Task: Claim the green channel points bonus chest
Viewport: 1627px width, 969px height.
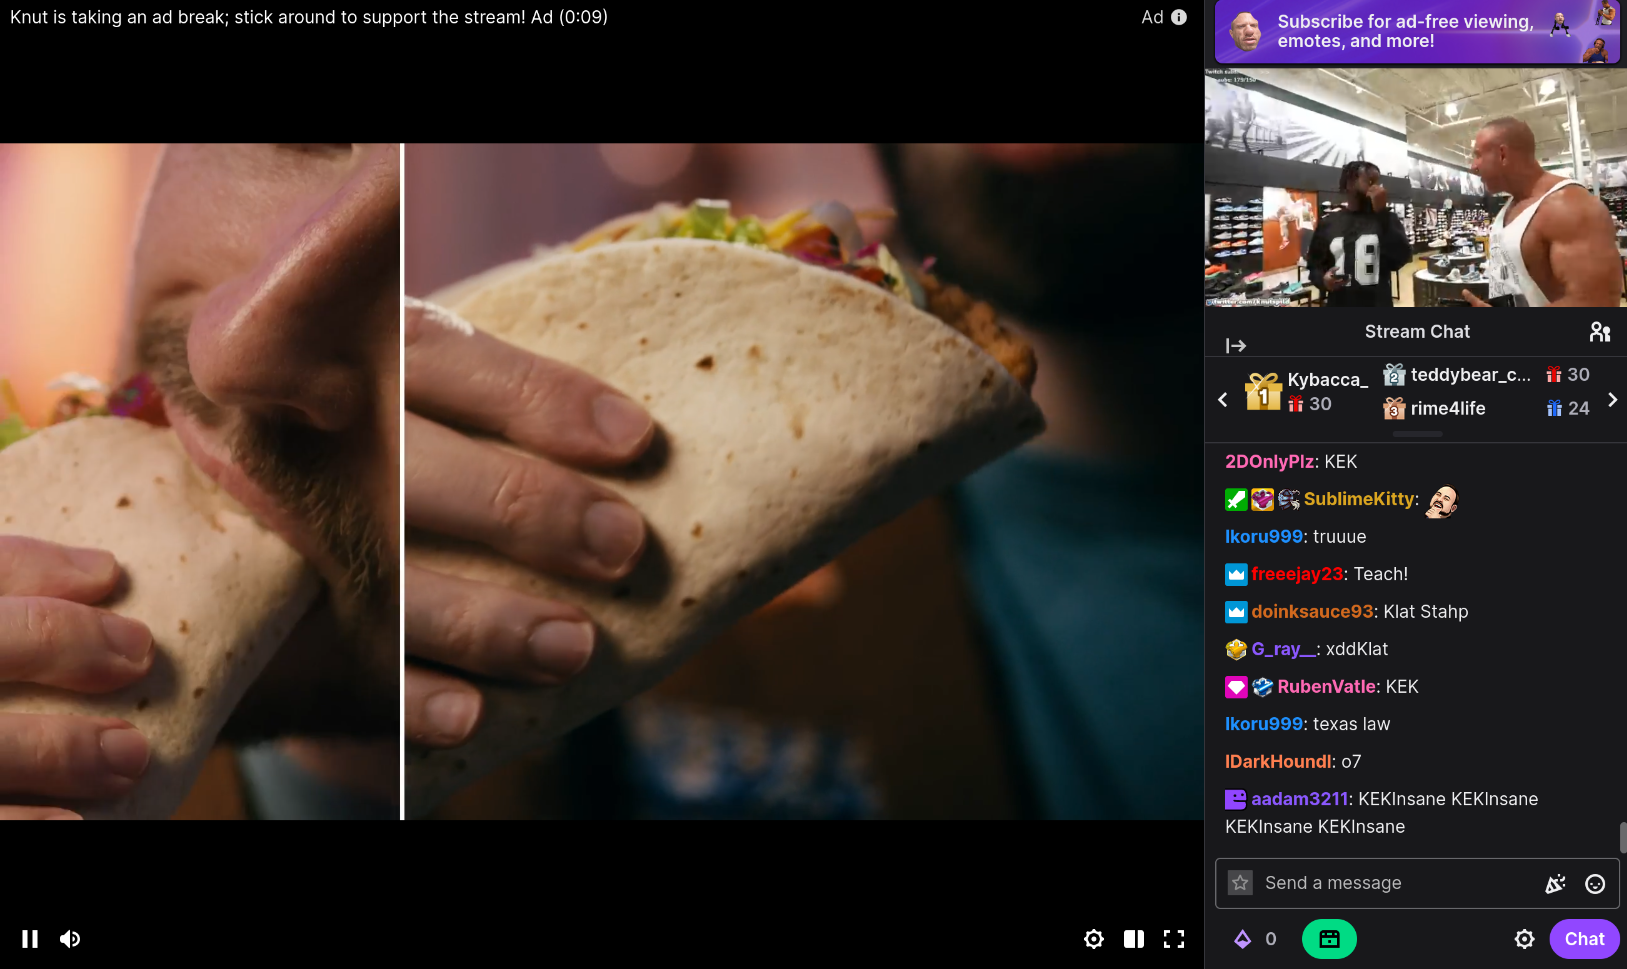Action: pos(1329,939)
